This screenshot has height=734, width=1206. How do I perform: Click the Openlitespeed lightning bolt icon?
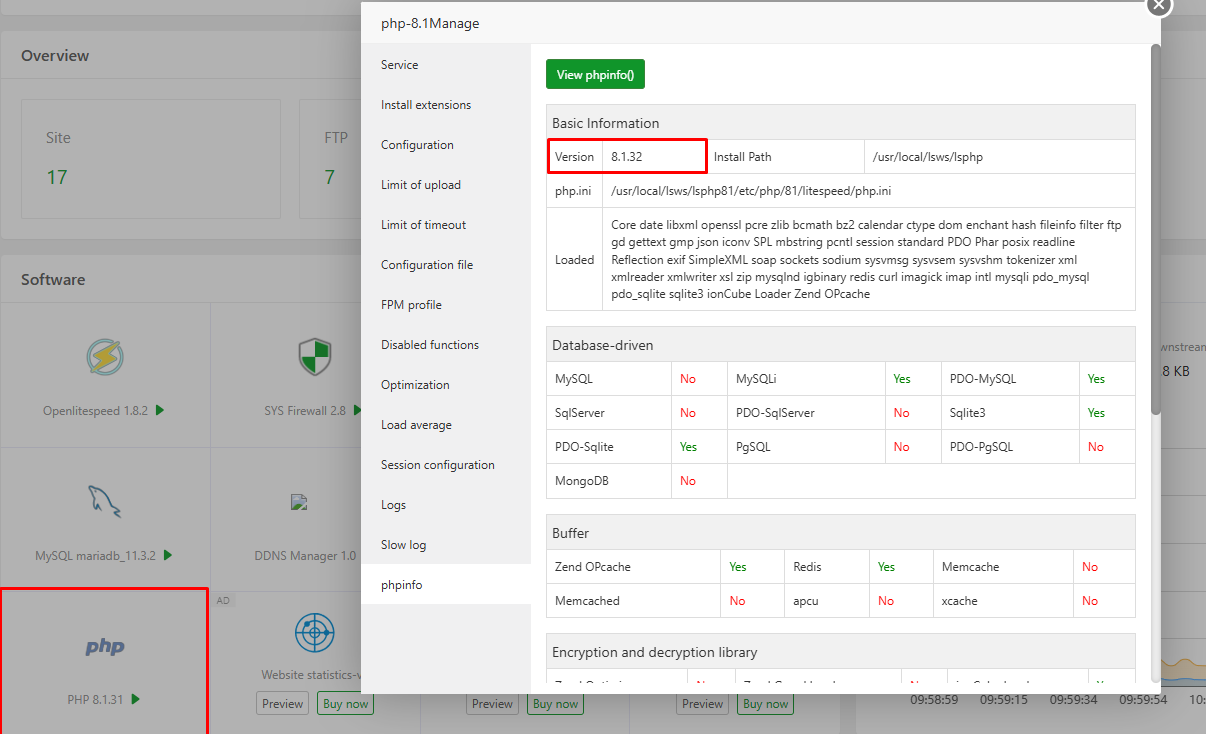coord(104,357)
